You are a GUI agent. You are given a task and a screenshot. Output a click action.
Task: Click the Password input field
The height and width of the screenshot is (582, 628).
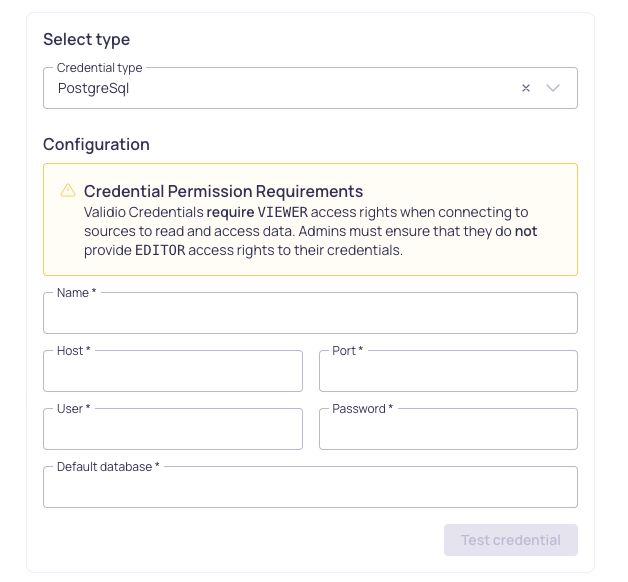click(448, 430)
